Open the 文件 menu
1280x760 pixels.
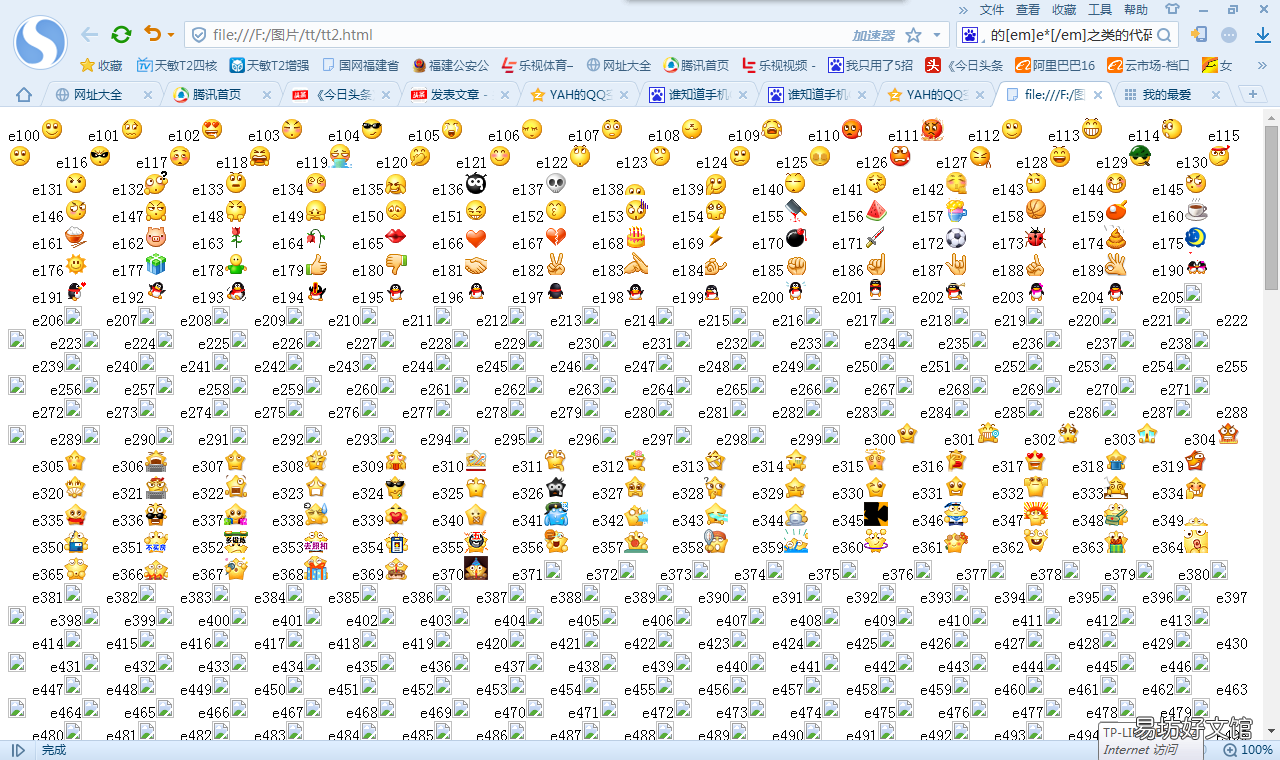[x=992, y=9]
